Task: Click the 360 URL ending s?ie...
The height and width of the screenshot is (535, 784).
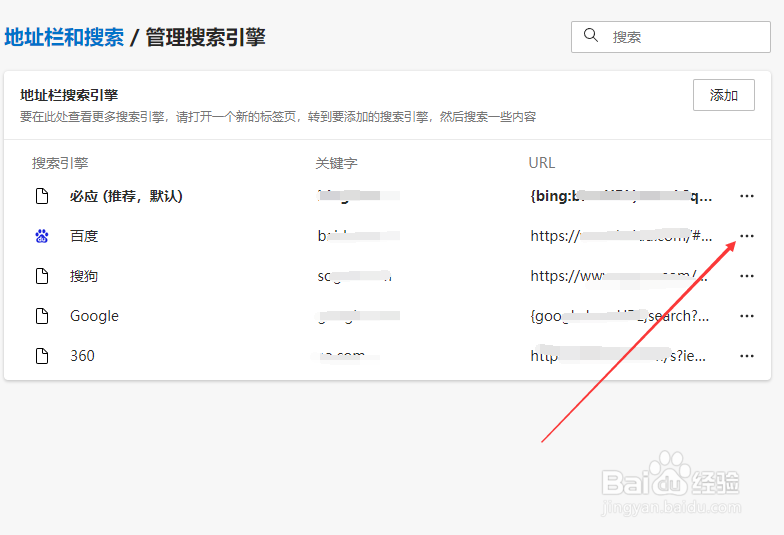Action: point(618,356)
